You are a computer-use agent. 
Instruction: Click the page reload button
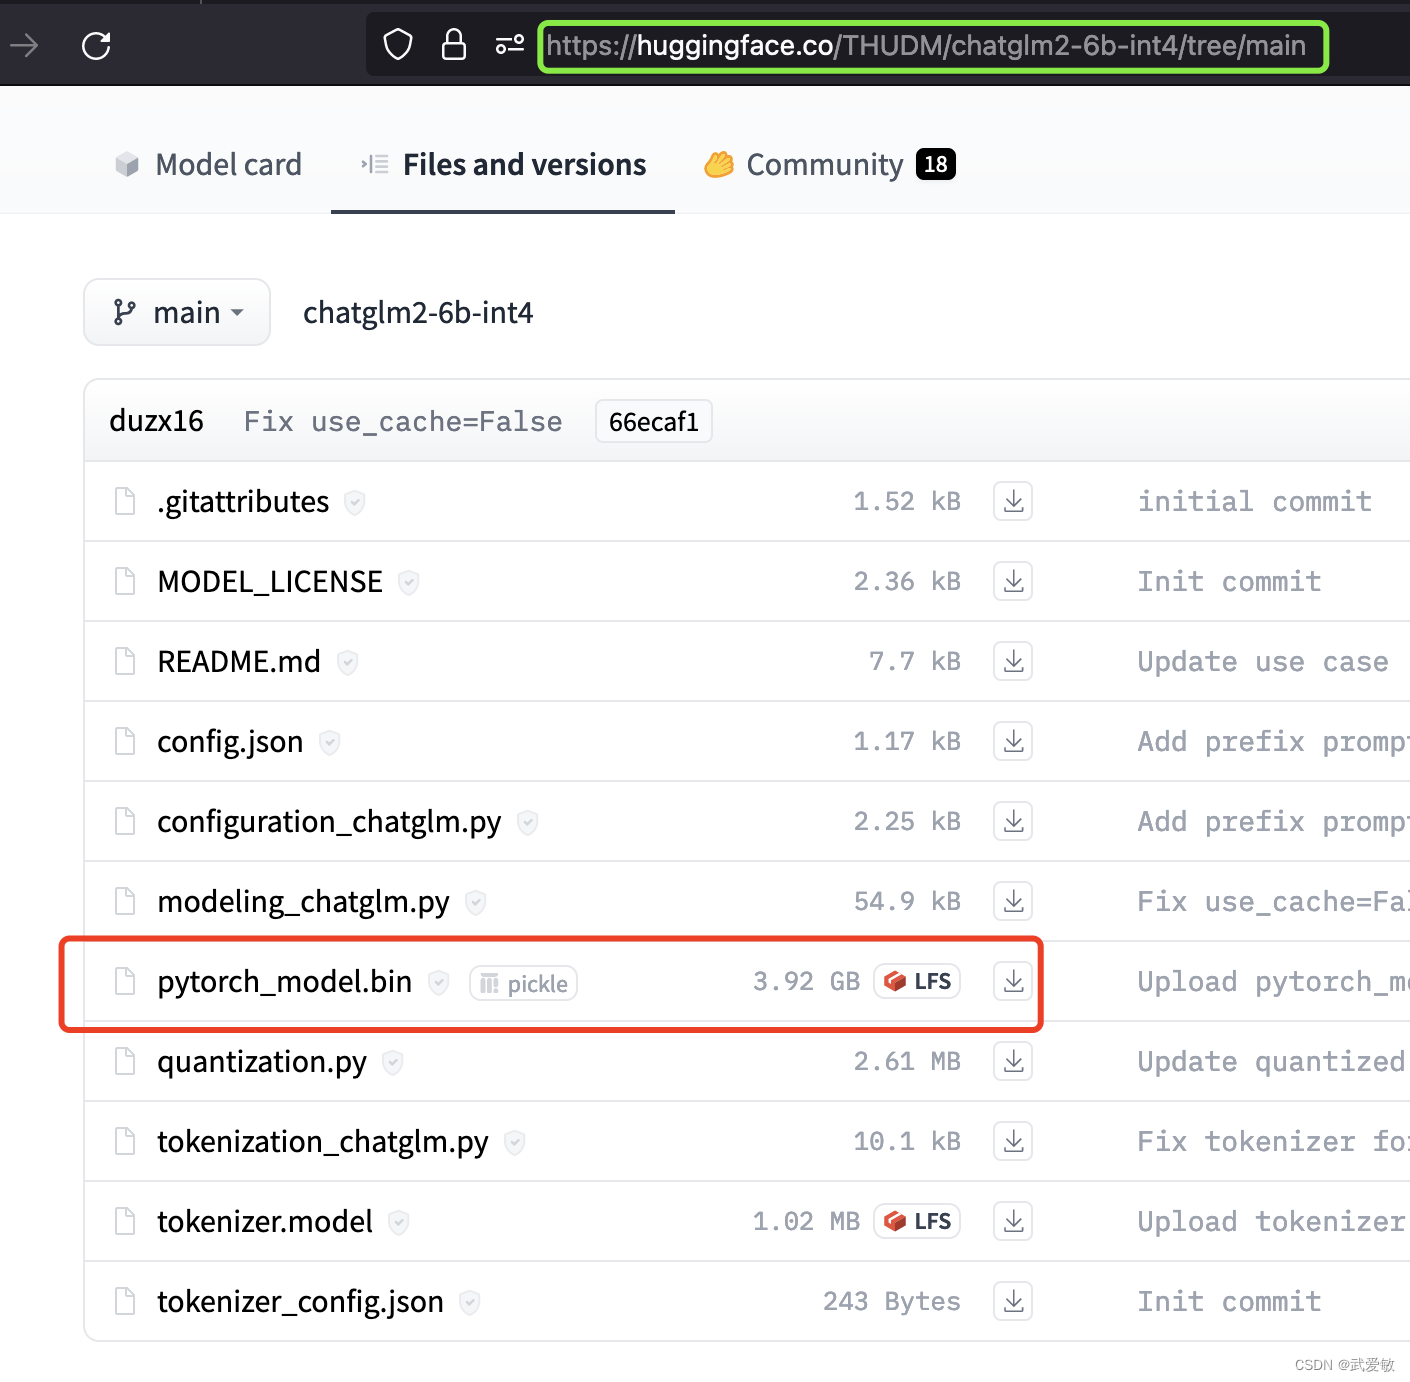[x=96, y=44]
